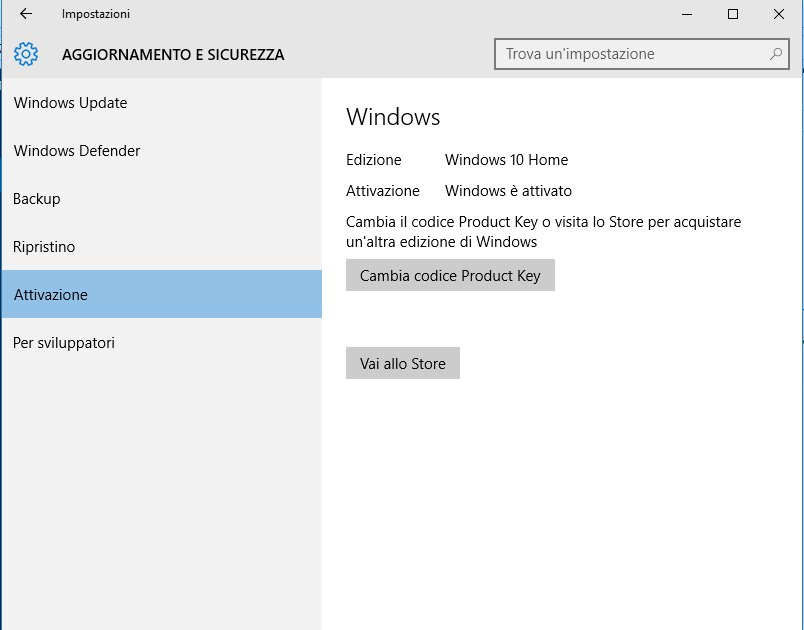Click the 'Windows 10 Home' edition text
Screen dimensions: 804x630
click(x=506, y=160)
